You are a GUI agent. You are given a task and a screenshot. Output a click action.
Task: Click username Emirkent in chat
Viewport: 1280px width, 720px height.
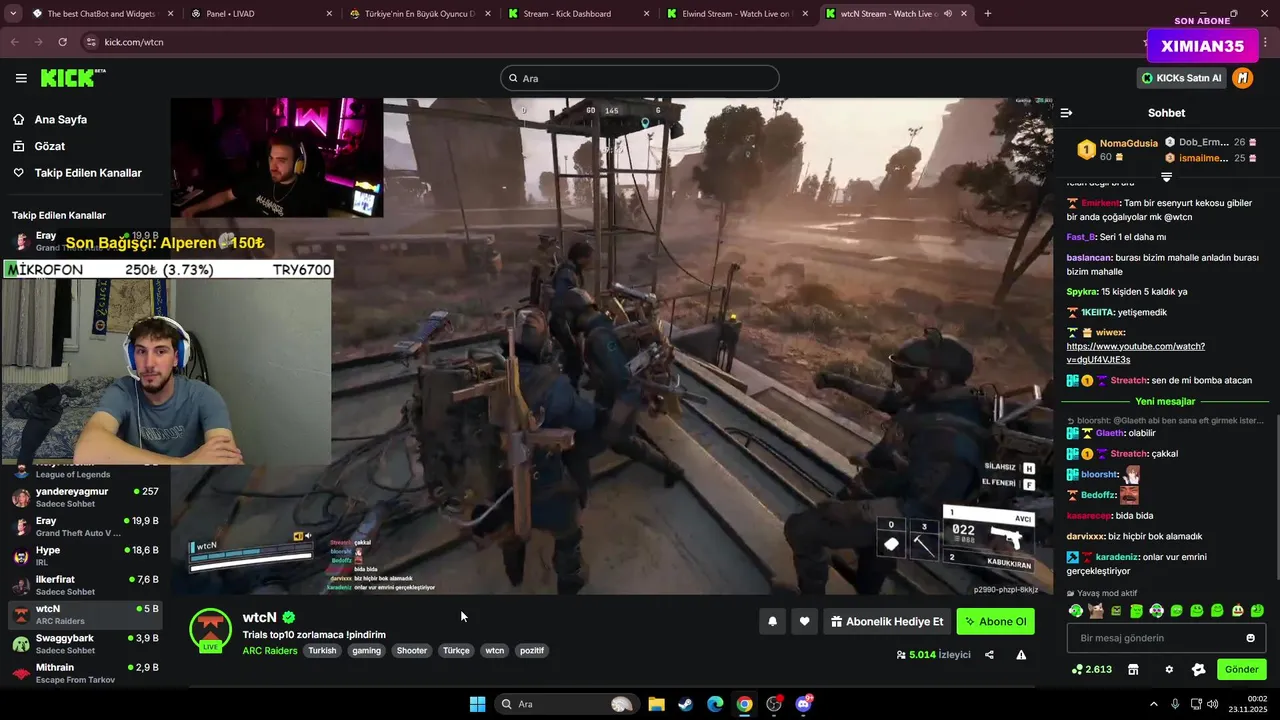[1101, 203]
